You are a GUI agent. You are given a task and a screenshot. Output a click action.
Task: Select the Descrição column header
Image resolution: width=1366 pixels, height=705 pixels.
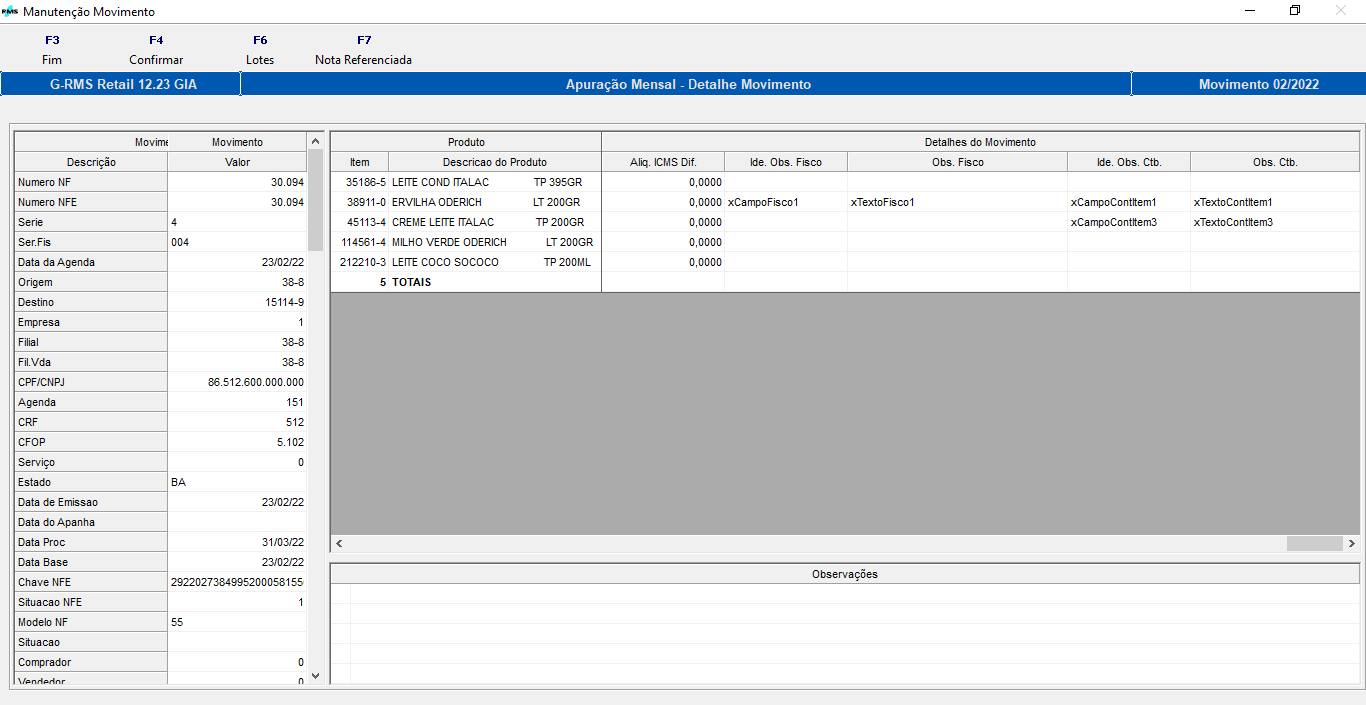(91, 162)
